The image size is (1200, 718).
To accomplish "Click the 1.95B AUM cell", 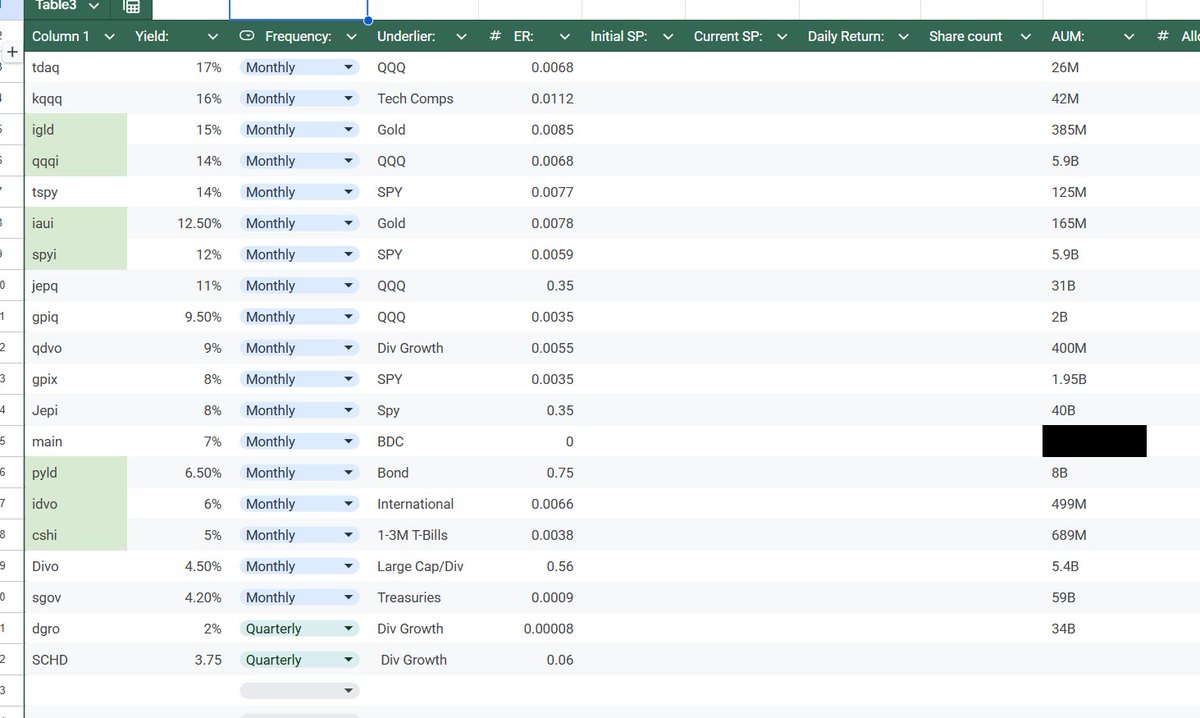I will tap(1095, 379).
